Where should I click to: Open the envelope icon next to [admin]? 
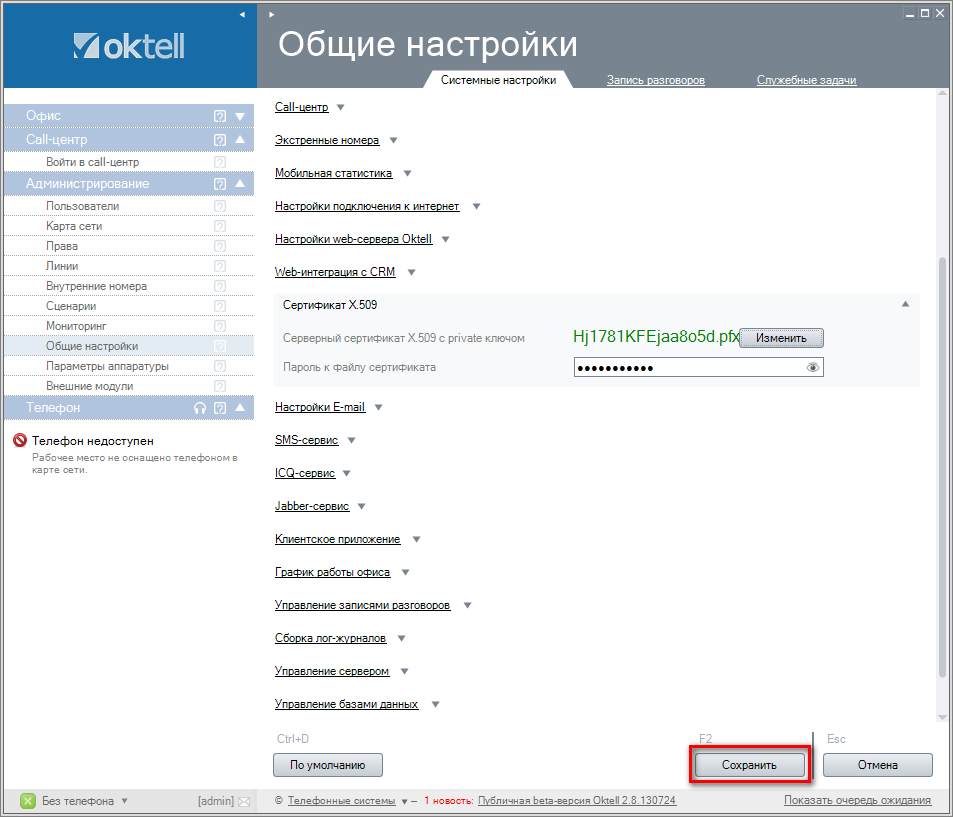tap(244, 801)
